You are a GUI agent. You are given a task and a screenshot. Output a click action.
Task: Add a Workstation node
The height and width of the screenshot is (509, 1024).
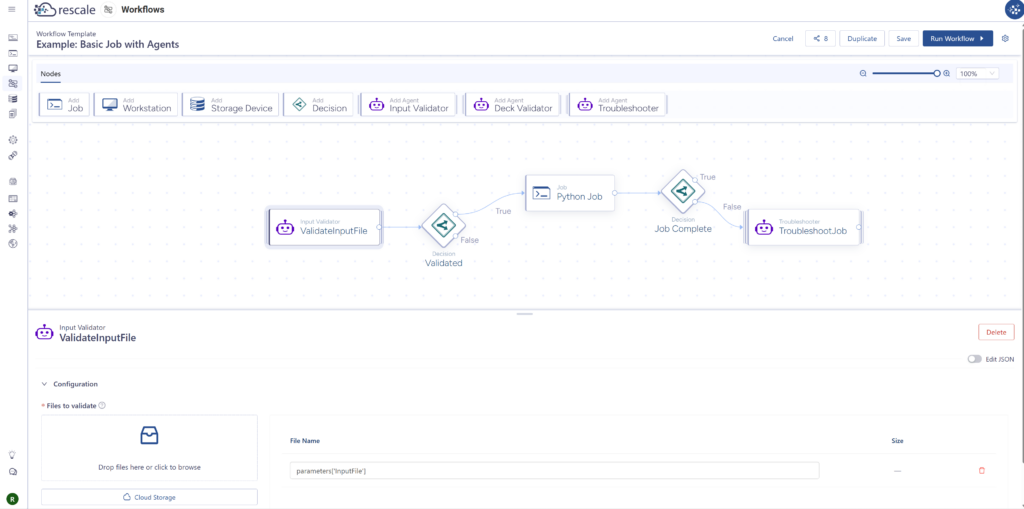pyautogui.click(x=137, y=105)
